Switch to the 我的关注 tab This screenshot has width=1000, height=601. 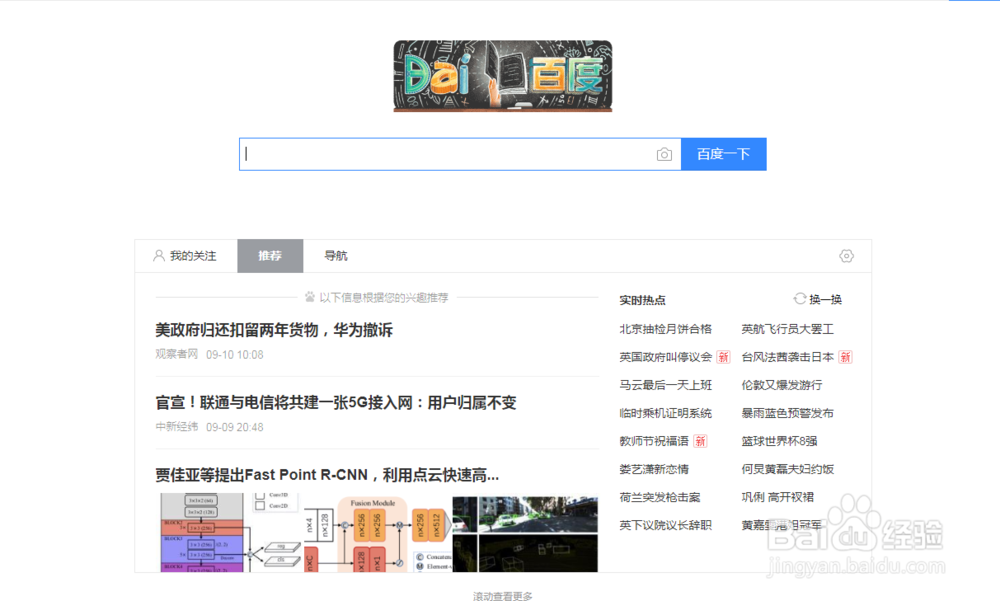pyautogui.click(x=186, y=256)
